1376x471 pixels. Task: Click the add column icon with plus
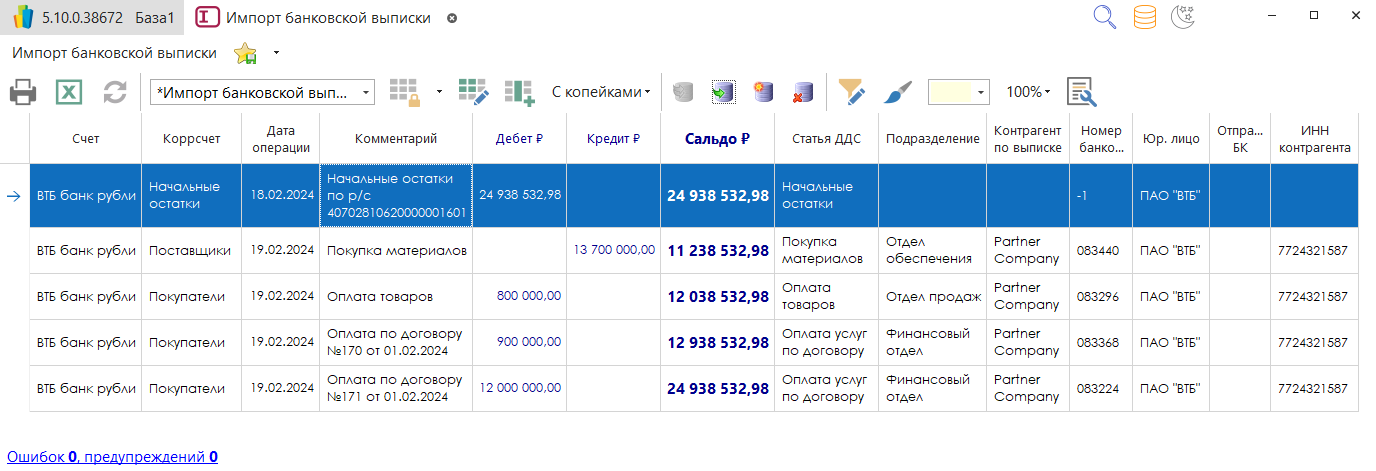519,92
